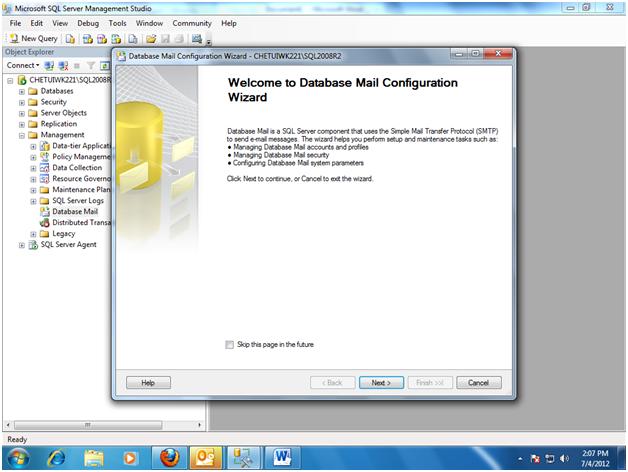Select the Databases tree item label

pos(57,91)
